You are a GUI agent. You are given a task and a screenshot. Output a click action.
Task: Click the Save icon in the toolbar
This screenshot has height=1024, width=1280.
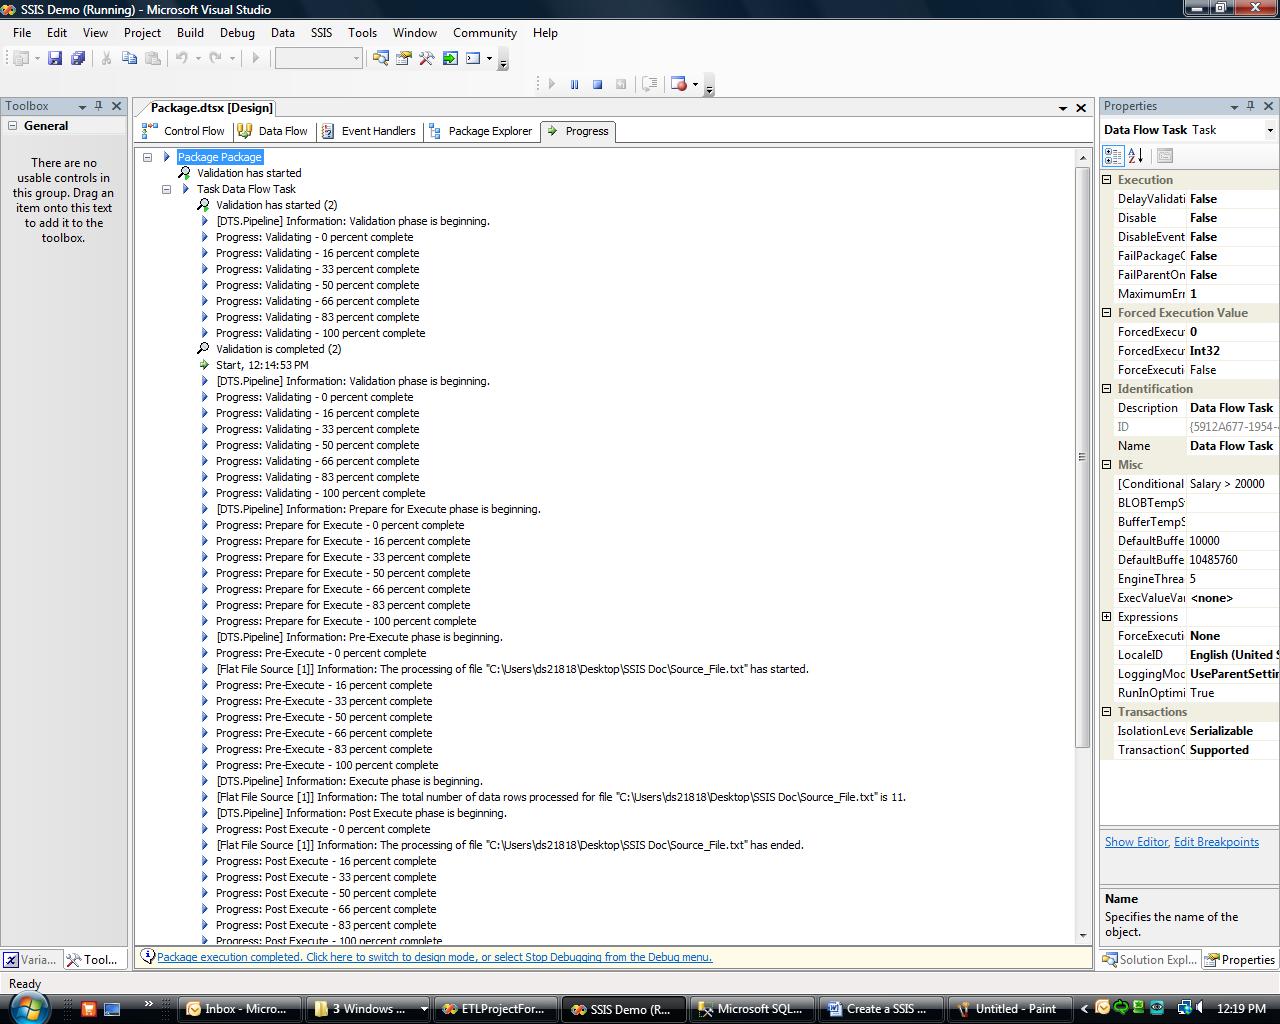(x=55, y=58)
